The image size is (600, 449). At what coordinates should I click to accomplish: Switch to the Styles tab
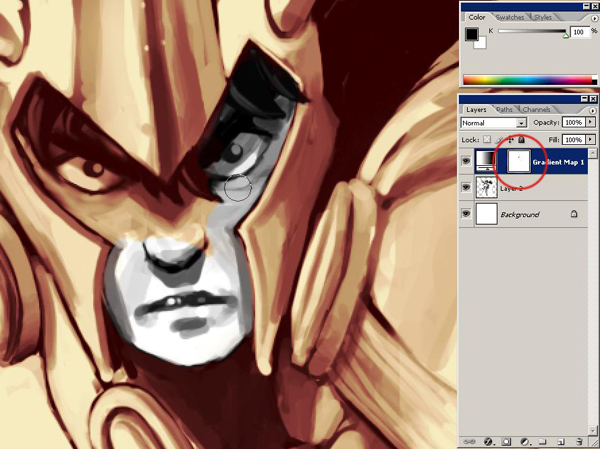(543, 18)
